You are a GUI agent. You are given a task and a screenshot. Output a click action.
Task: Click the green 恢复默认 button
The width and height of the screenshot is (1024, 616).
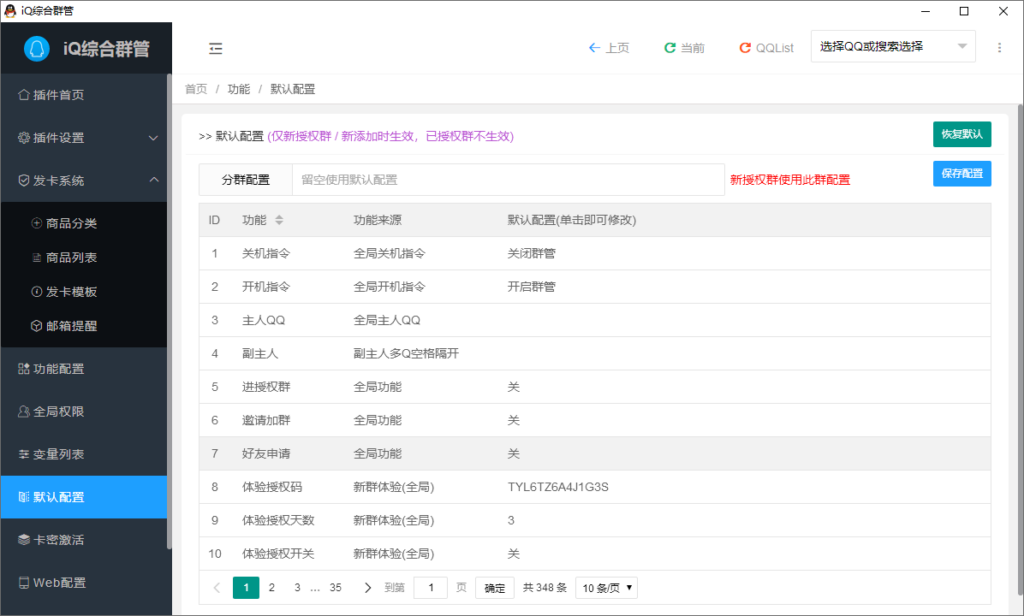point(962,133)
